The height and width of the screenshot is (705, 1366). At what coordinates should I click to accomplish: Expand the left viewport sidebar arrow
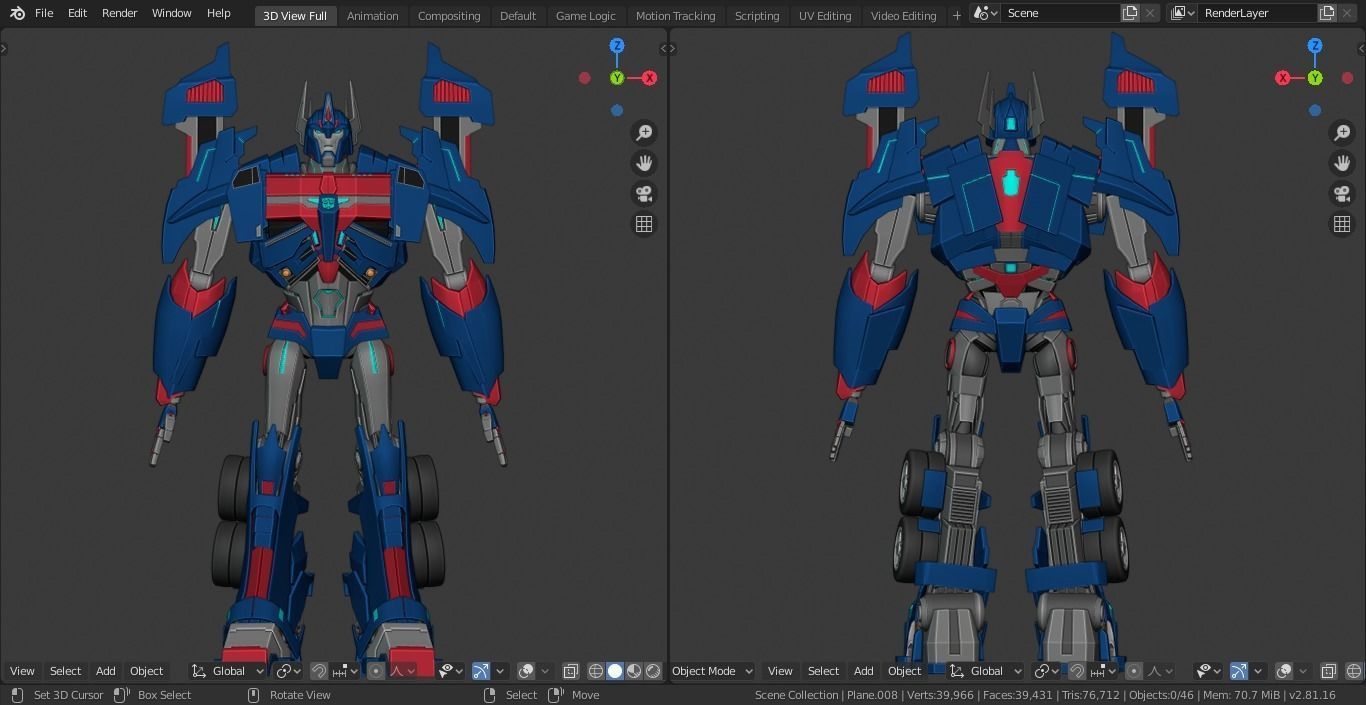coord(662,48)
